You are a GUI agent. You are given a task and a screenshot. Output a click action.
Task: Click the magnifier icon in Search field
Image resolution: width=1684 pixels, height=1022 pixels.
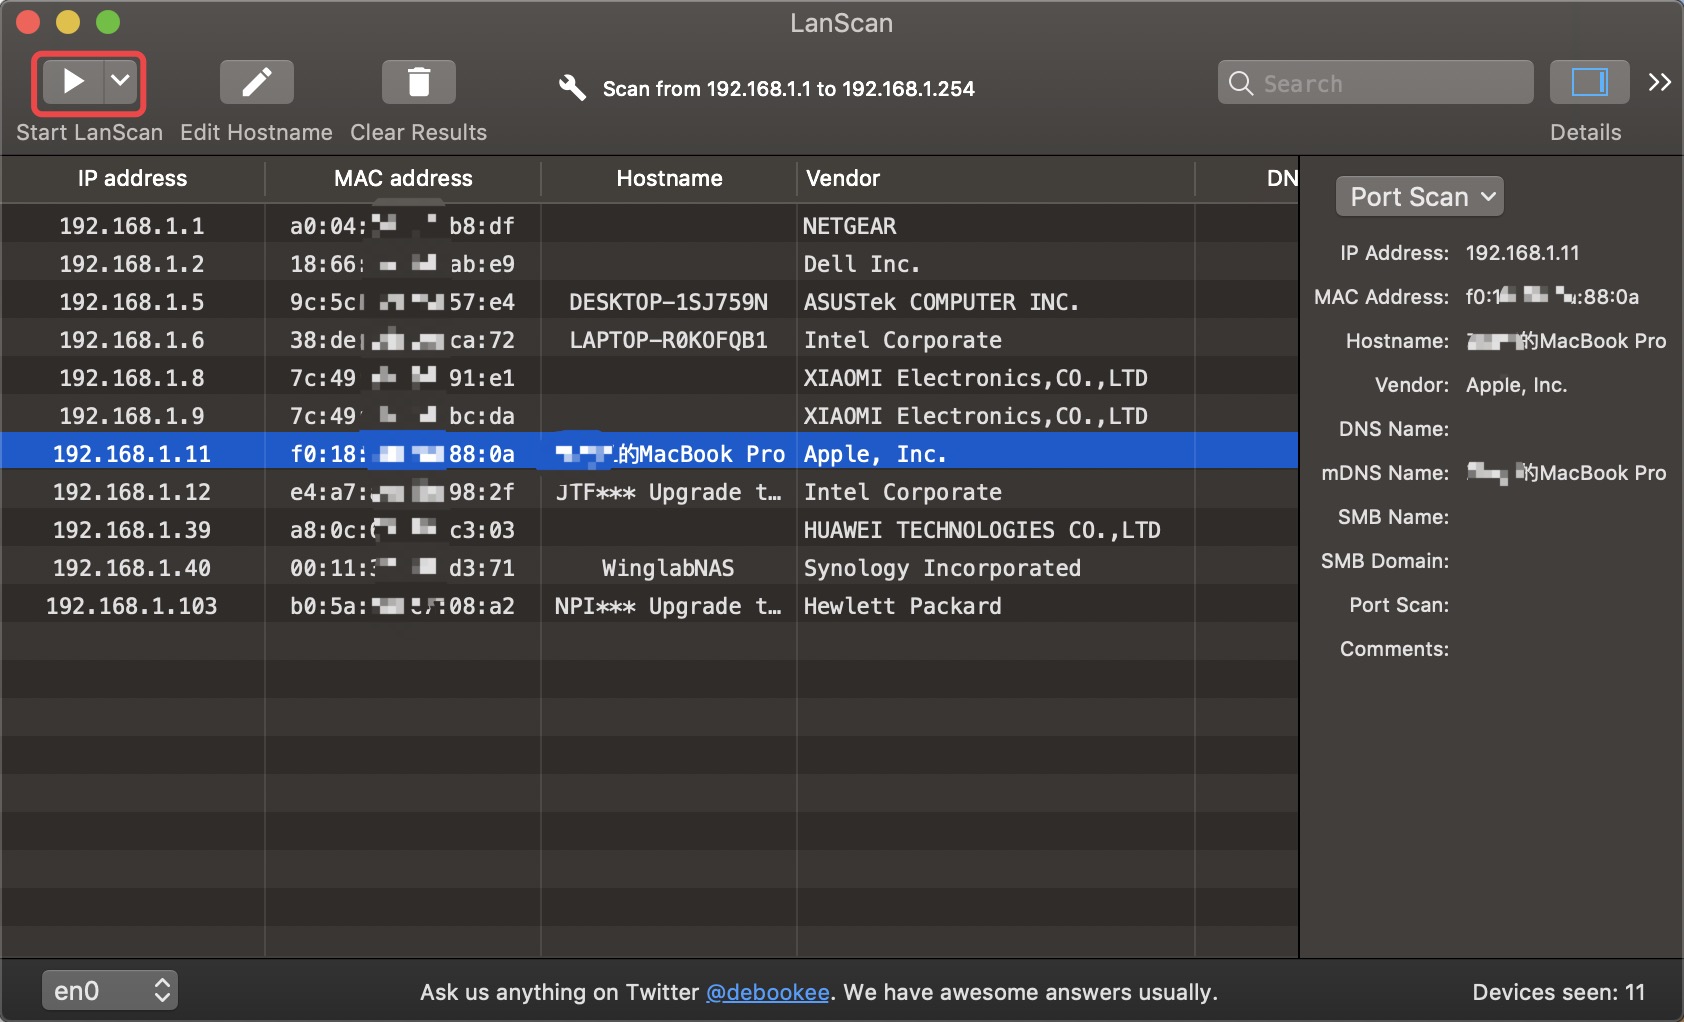[1241, 83]
